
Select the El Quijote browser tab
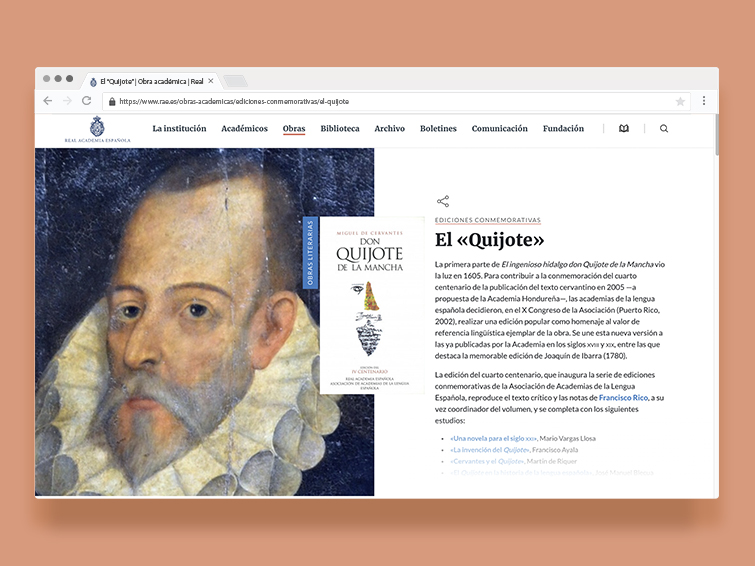(152, 81)
